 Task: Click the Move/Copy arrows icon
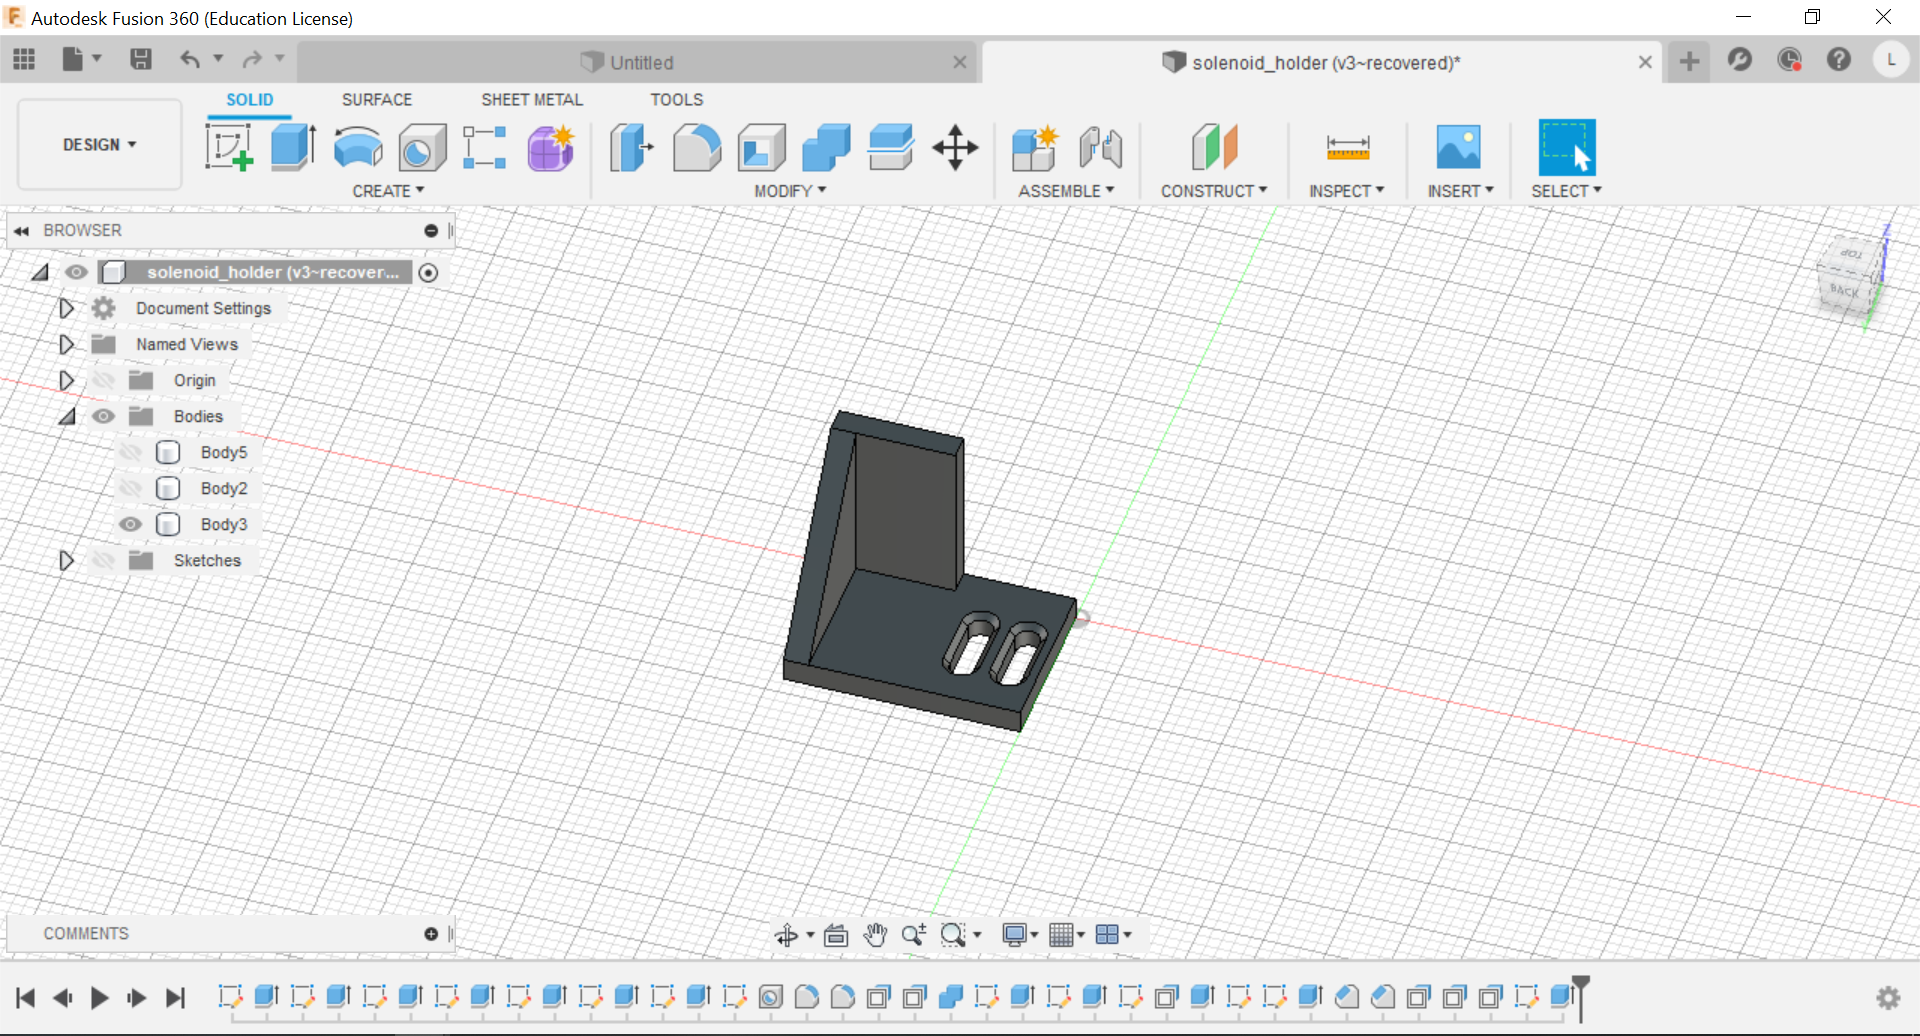(955, 148)
